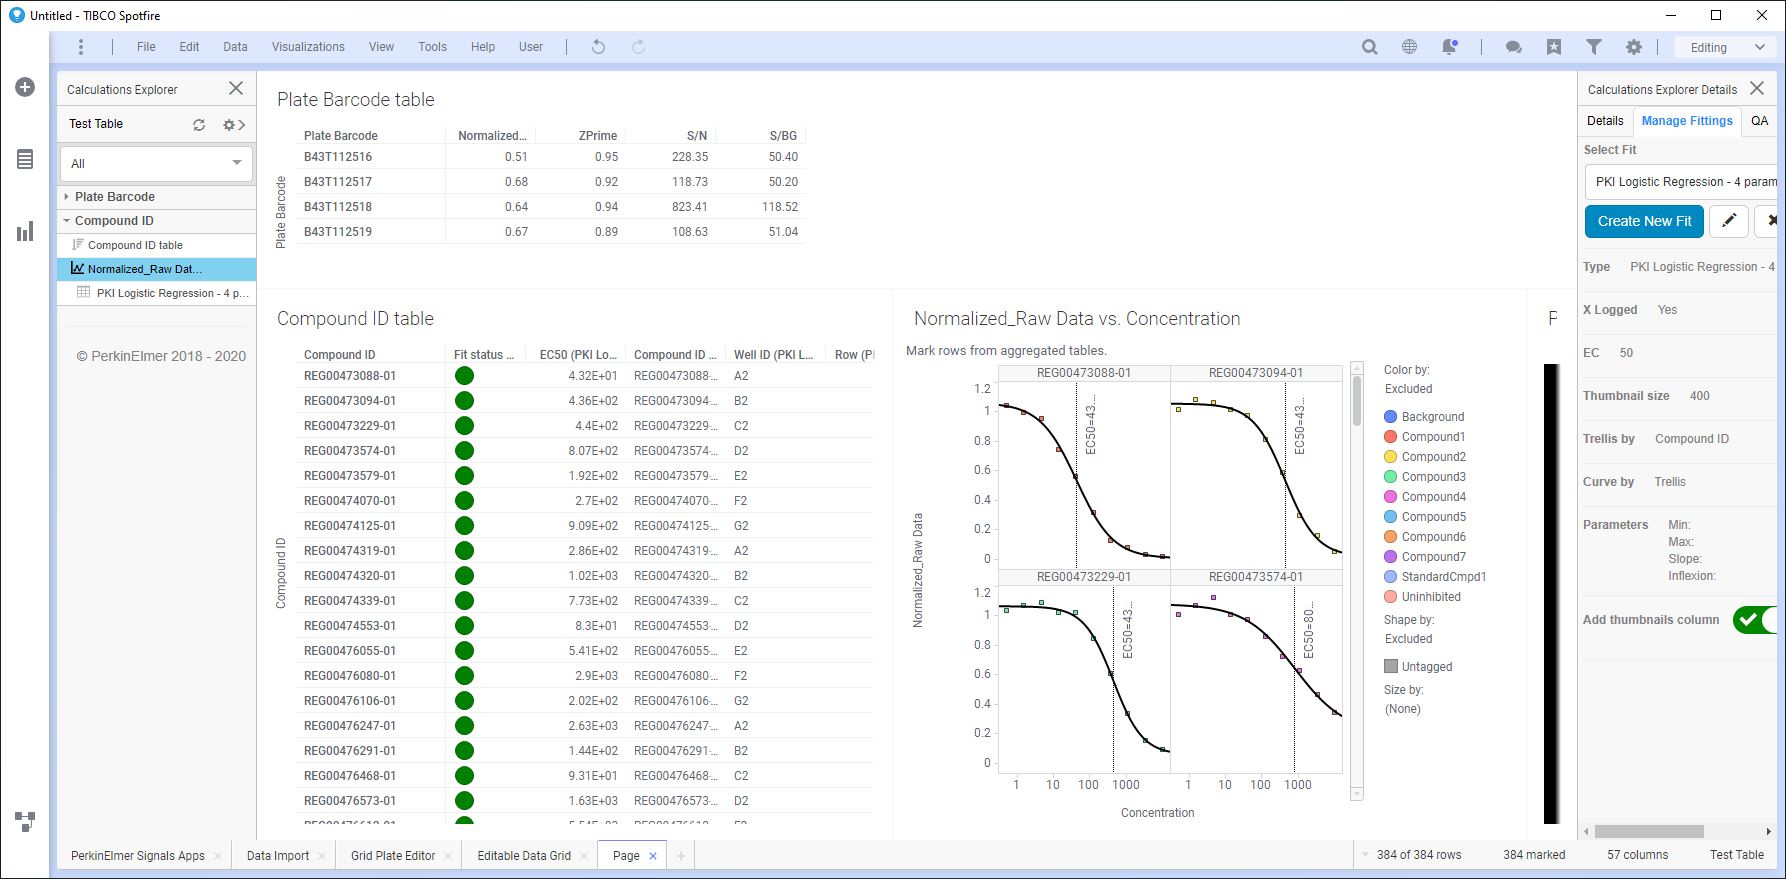This screenshot has height=879, width=1786.
Task: Select Compound ID table tree item
Action: click(x=135, y=245)
